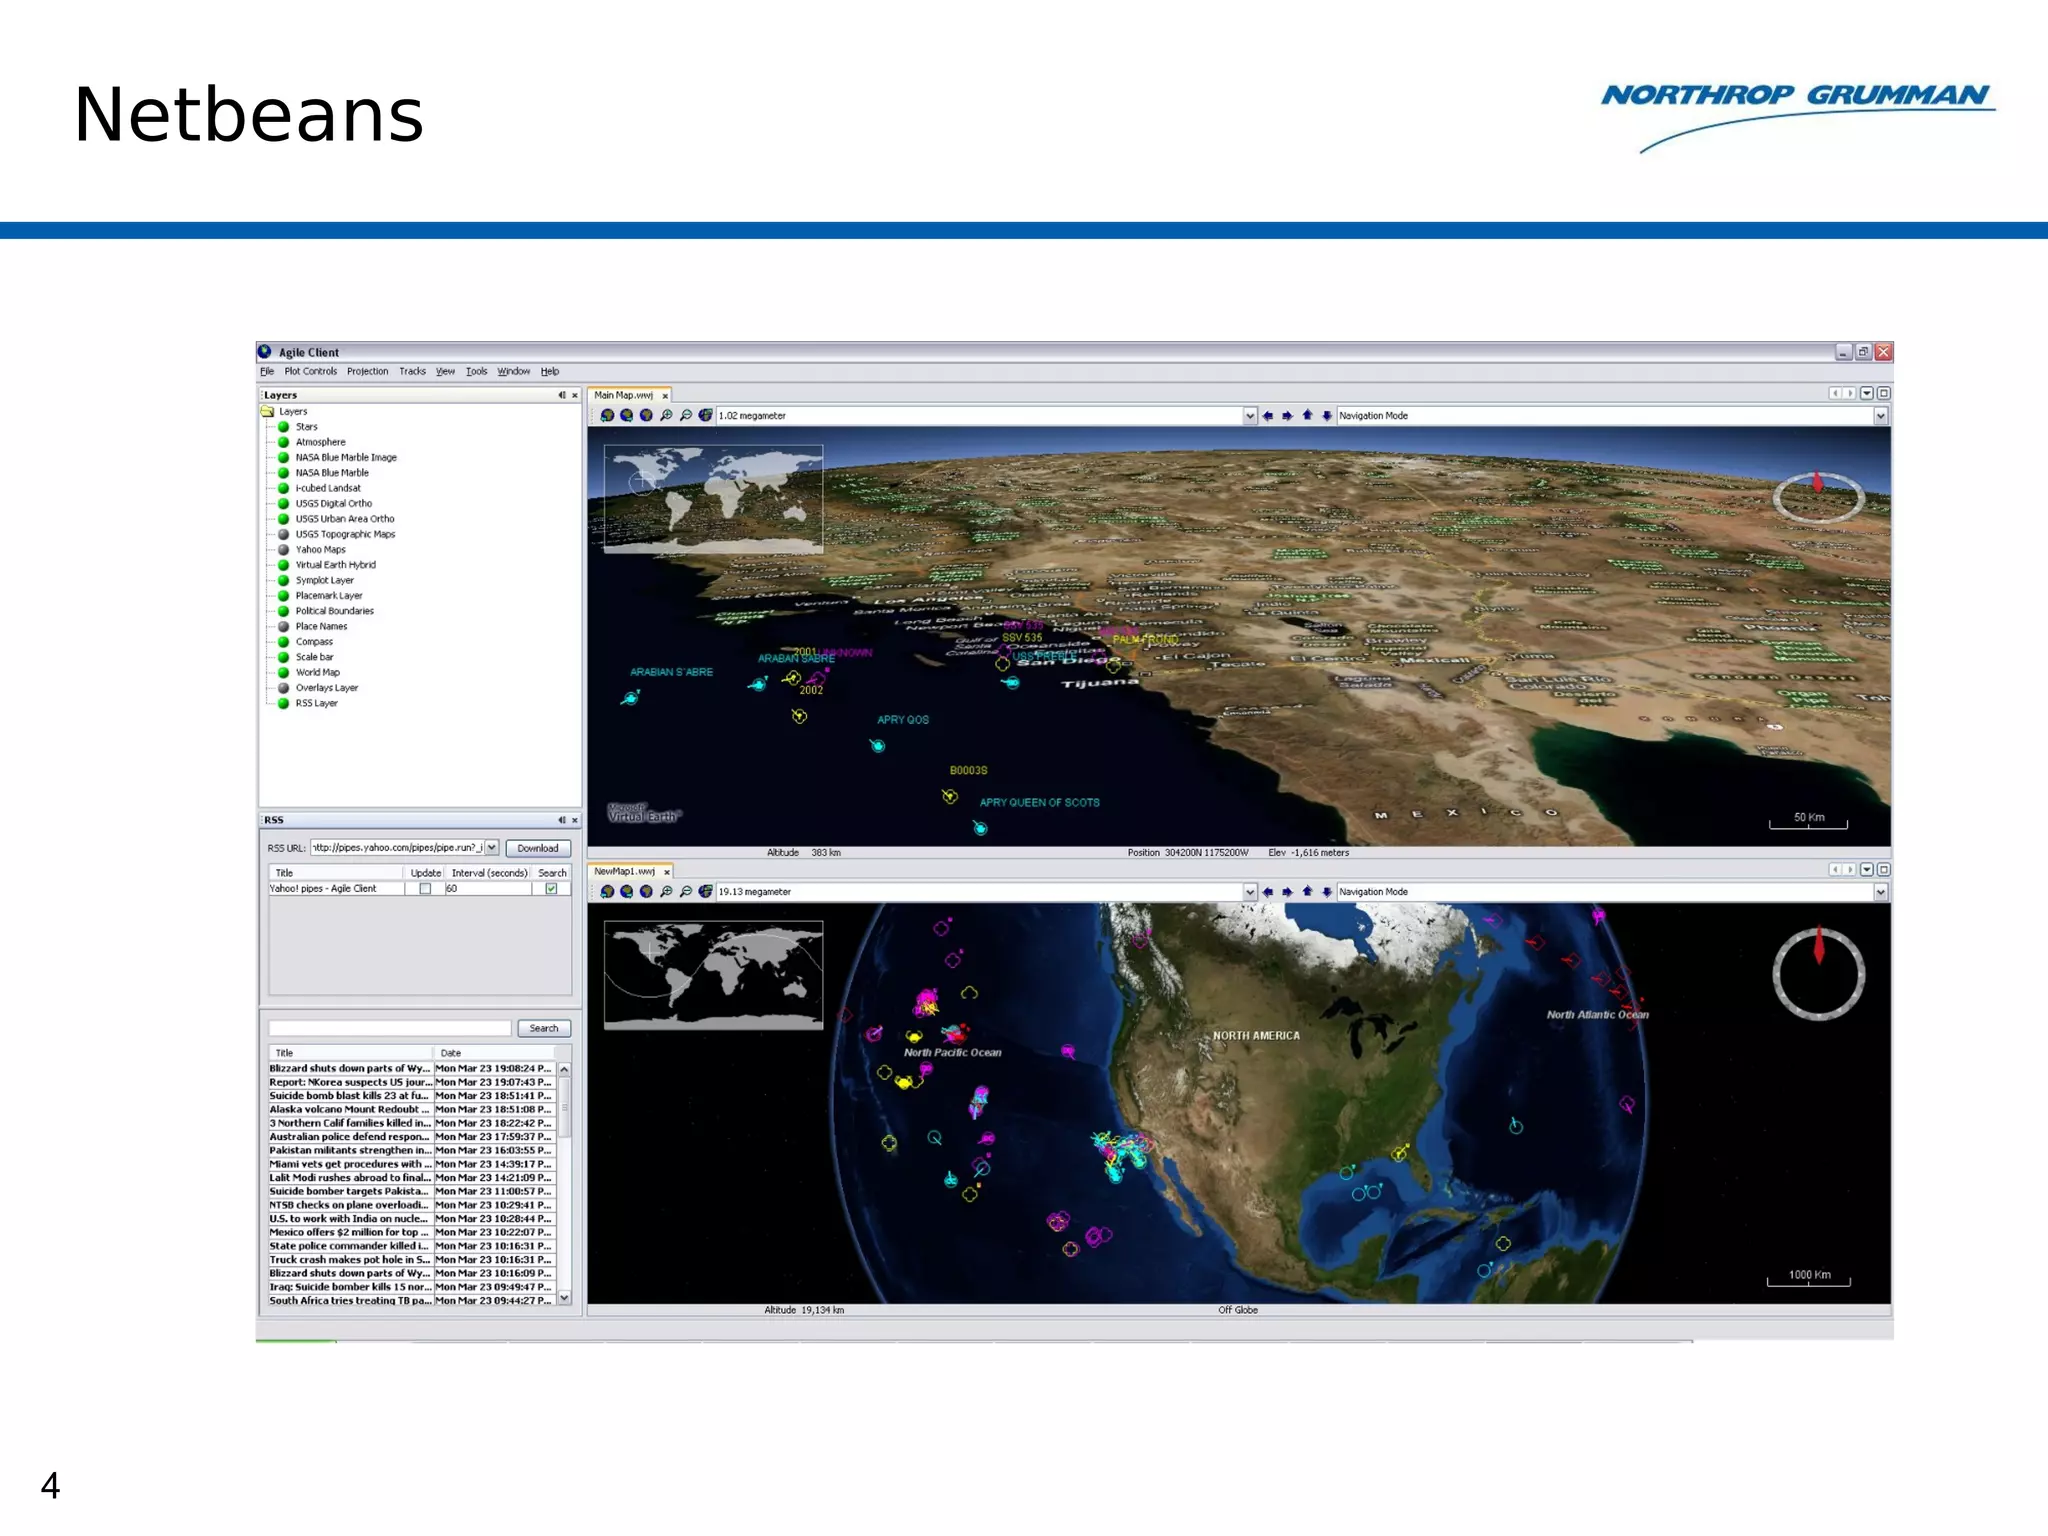Click the zoom in magnifier in Main Map toolbar
Image resolution: width=2048 pixels, height=1536 pixels.
[666, 415]
